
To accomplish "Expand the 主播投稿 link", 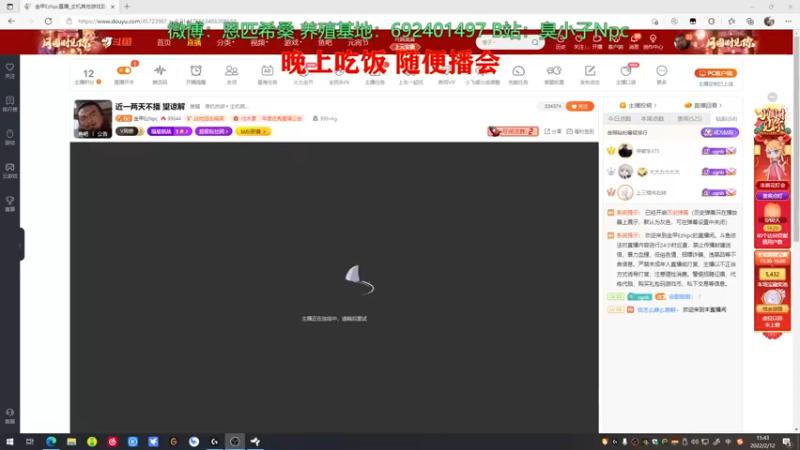I will [638, 105].
